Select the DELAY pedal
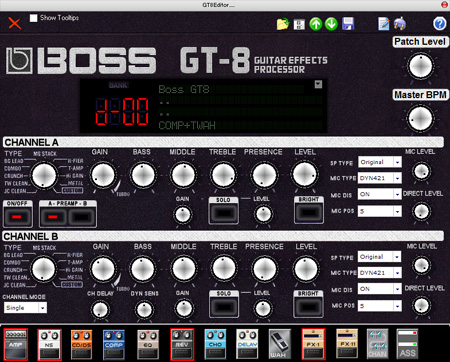Screen dimensions: 450x362 pos(247,344)
